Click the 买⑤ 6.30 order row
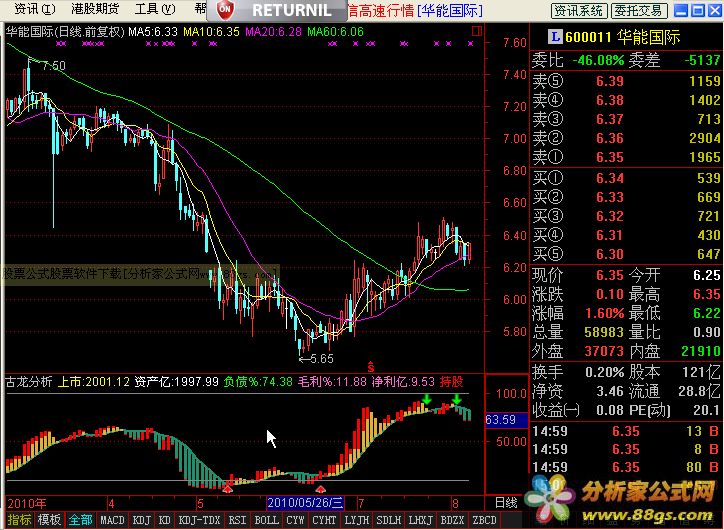 pos(627,254)
